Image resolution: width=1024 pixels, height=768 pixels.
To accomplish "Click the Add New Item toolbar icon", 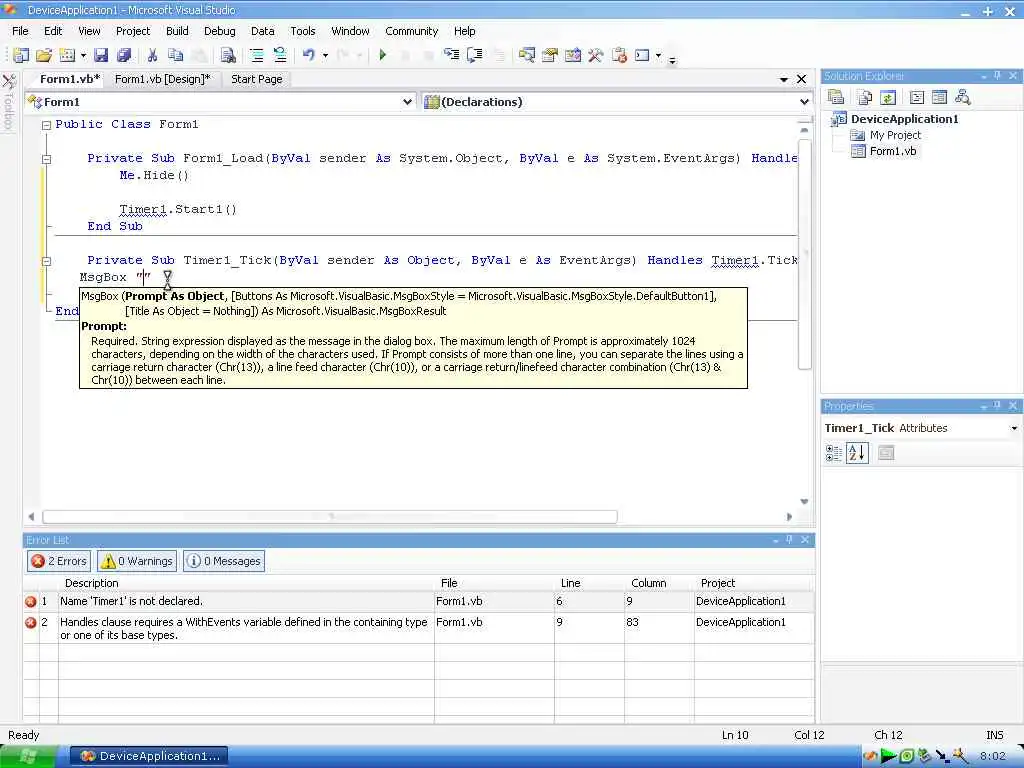I will [67, 56].
